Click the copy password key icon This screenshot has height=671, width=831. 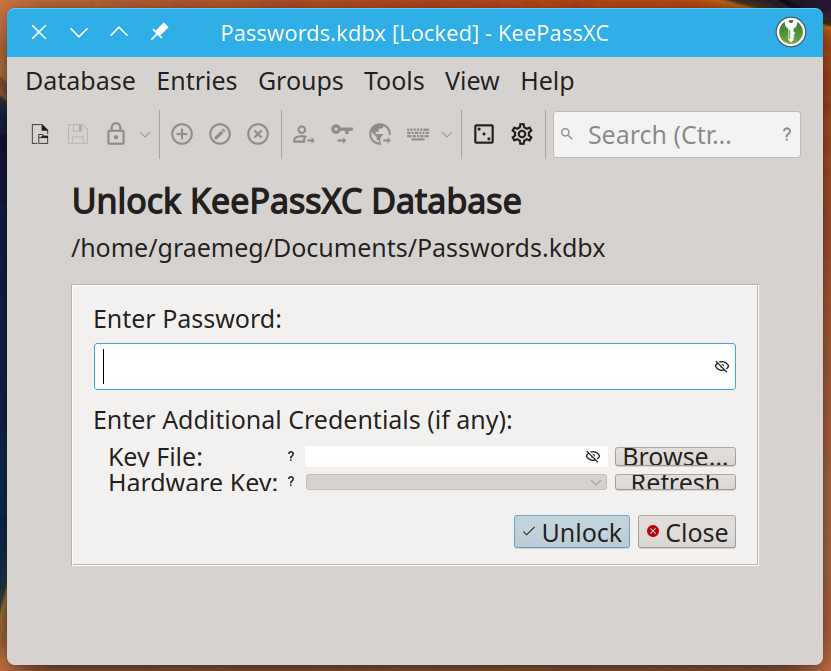coord(340,134)
